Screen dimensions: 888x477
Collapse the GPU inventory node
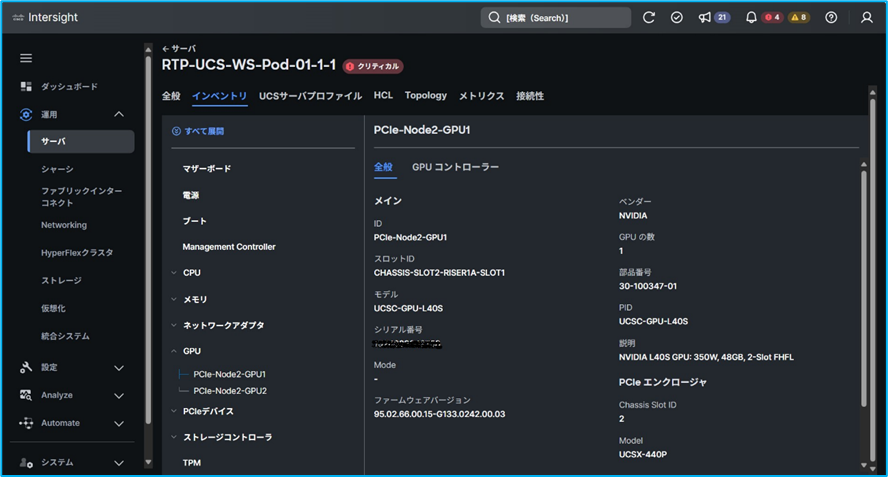(173, 351)
